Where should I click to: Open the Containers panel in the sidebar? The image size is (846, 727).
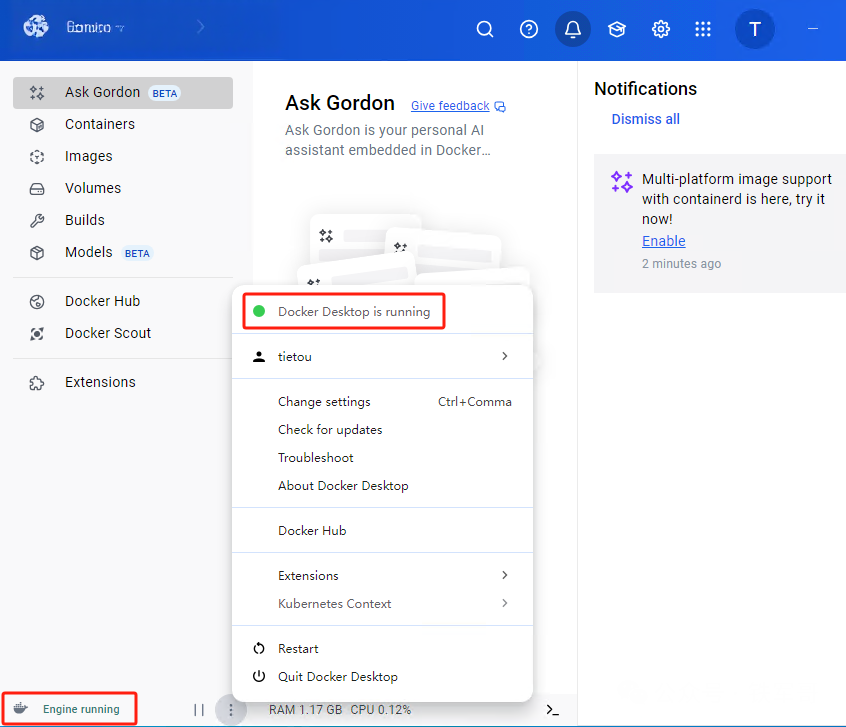[99, 124]
